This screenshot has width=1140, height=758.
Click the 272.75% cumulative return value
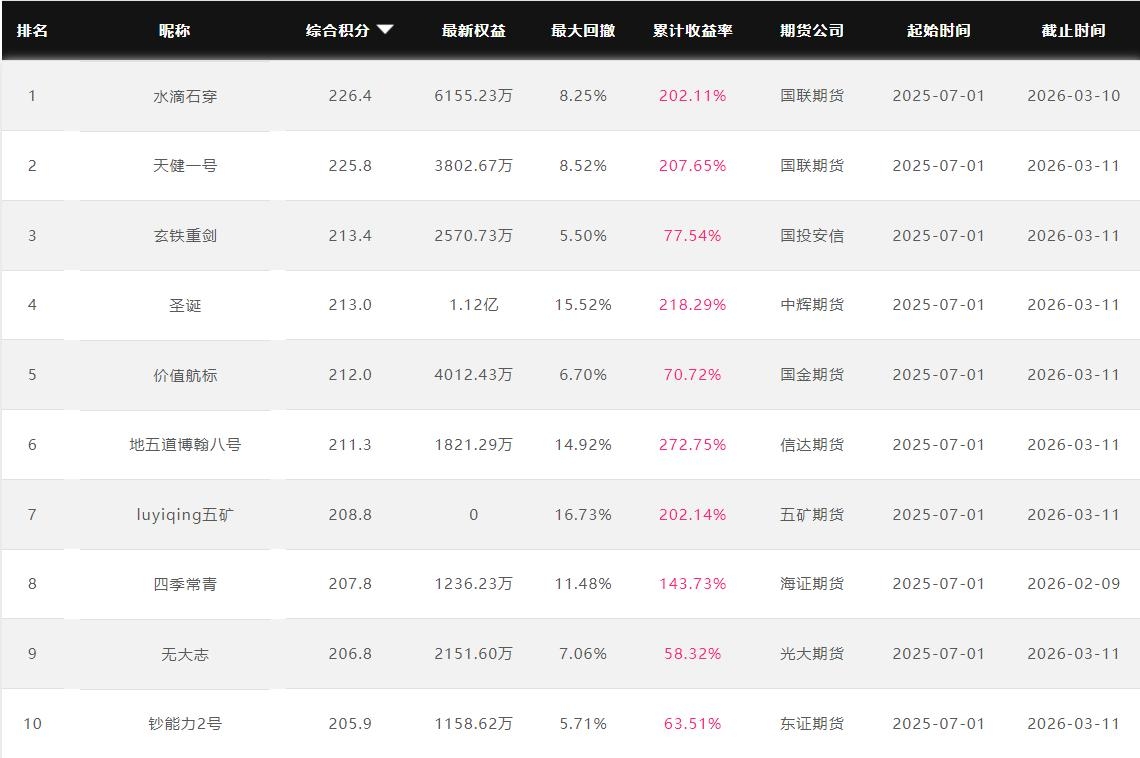692,445
